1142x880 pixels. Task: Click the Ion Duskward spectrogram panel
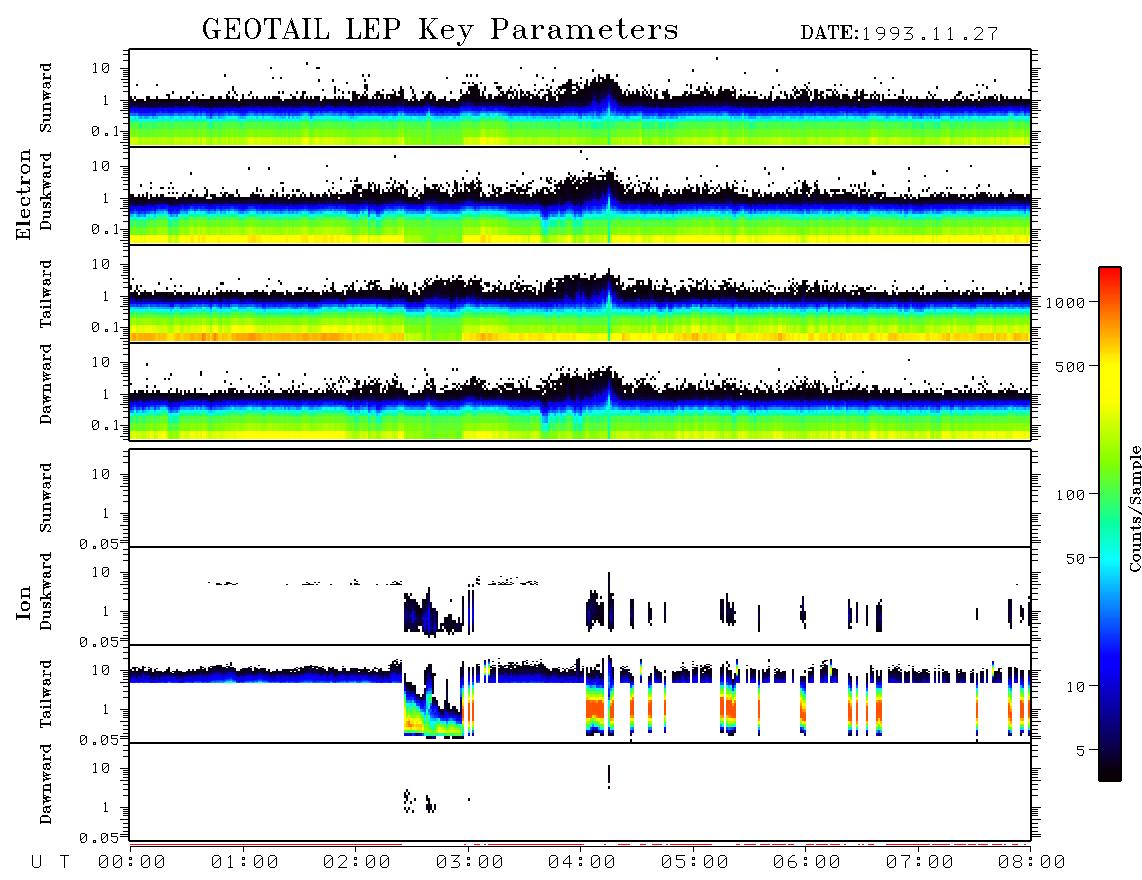[x=580, y=596]
